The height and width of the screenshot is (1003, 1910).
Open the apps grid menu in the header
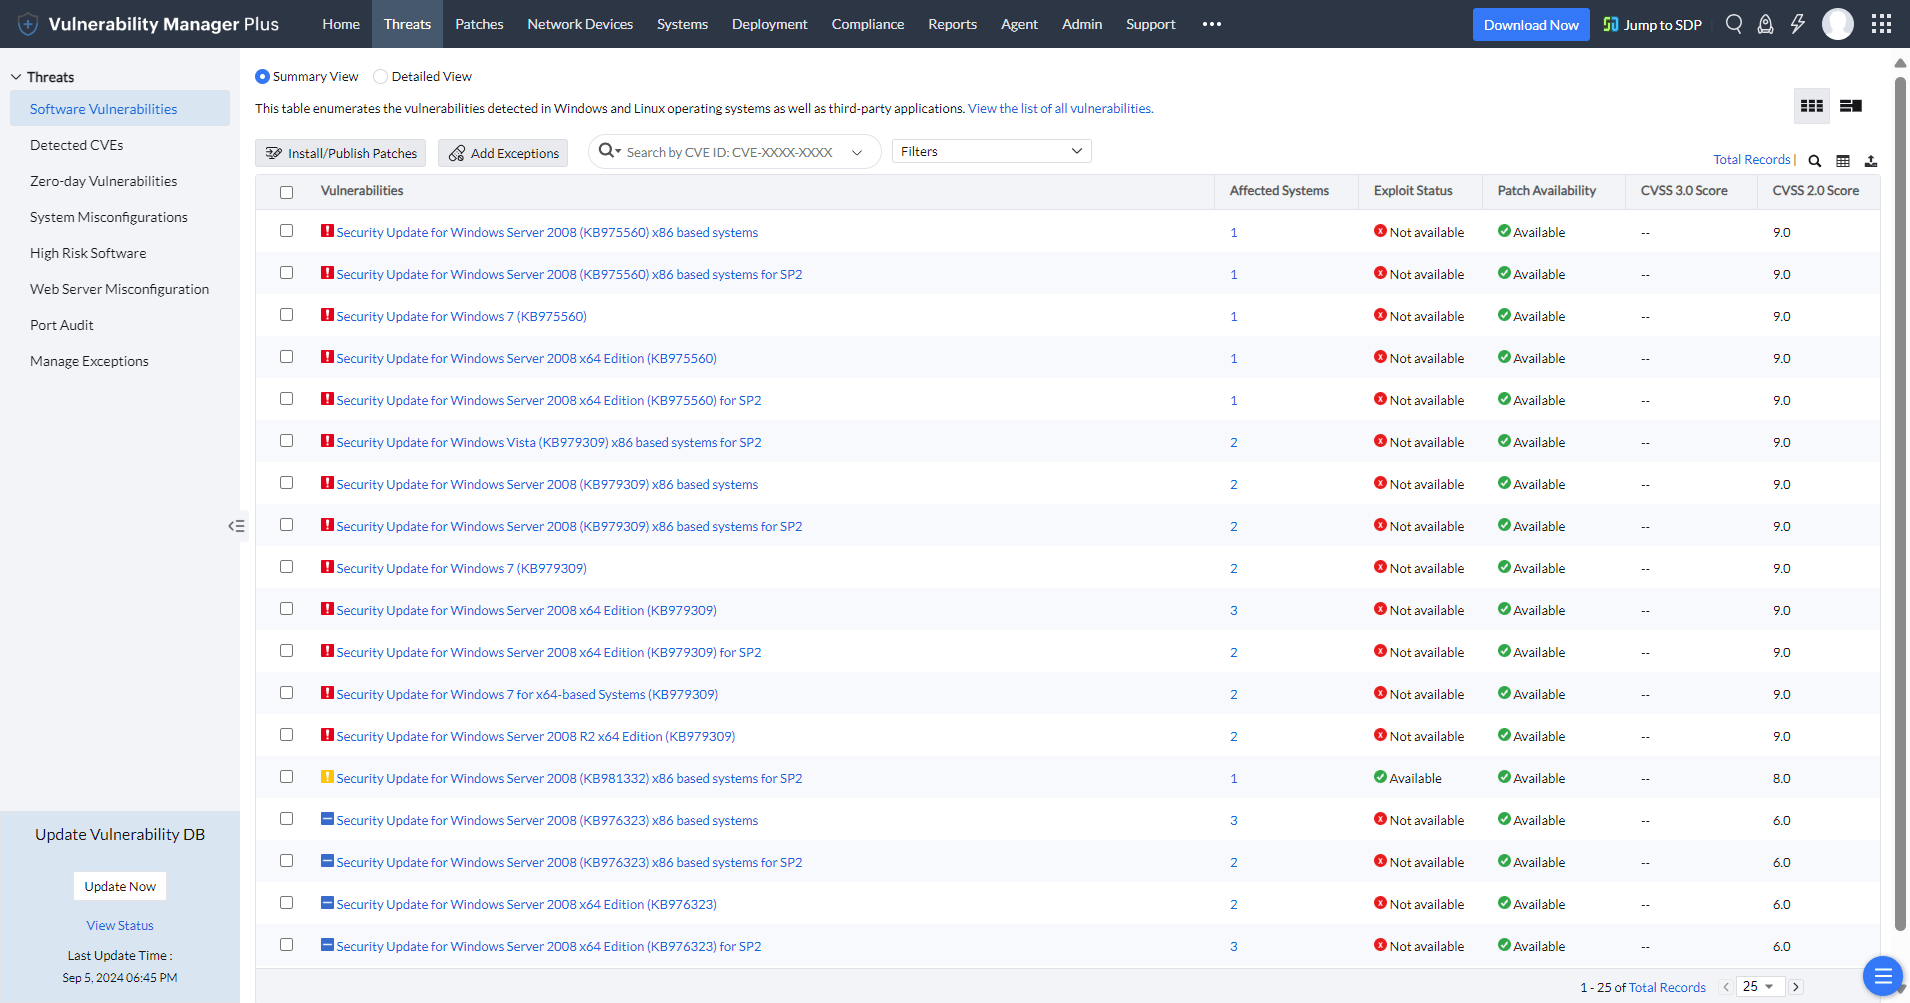pyautogui.click(x=1882, y=24)
